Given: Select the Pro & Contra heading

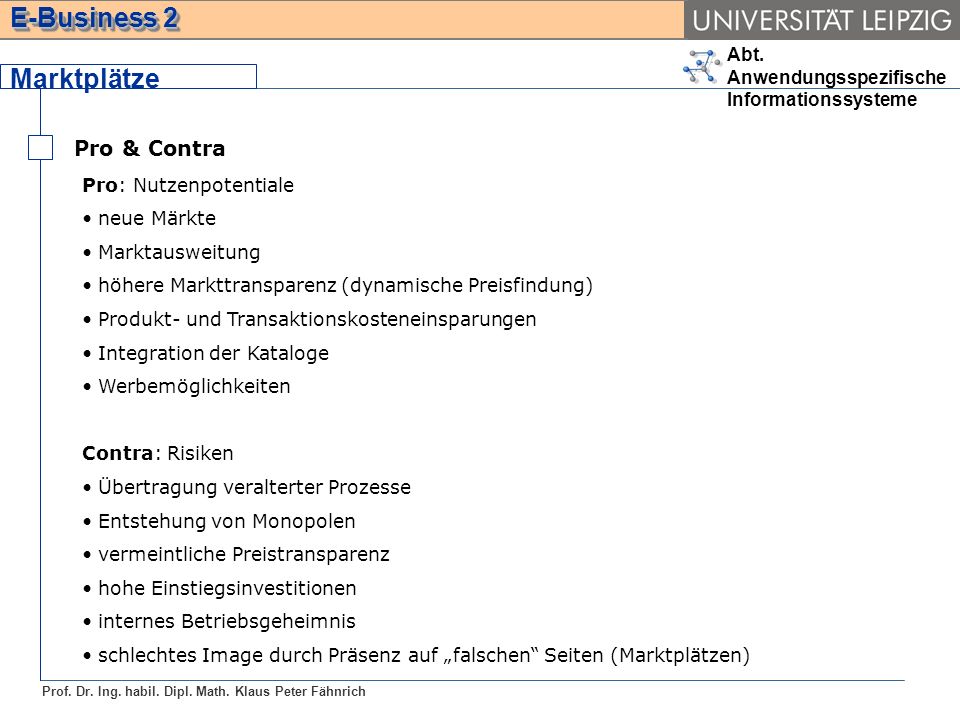Looking at the screenshot, I should [x=150, y=148].
